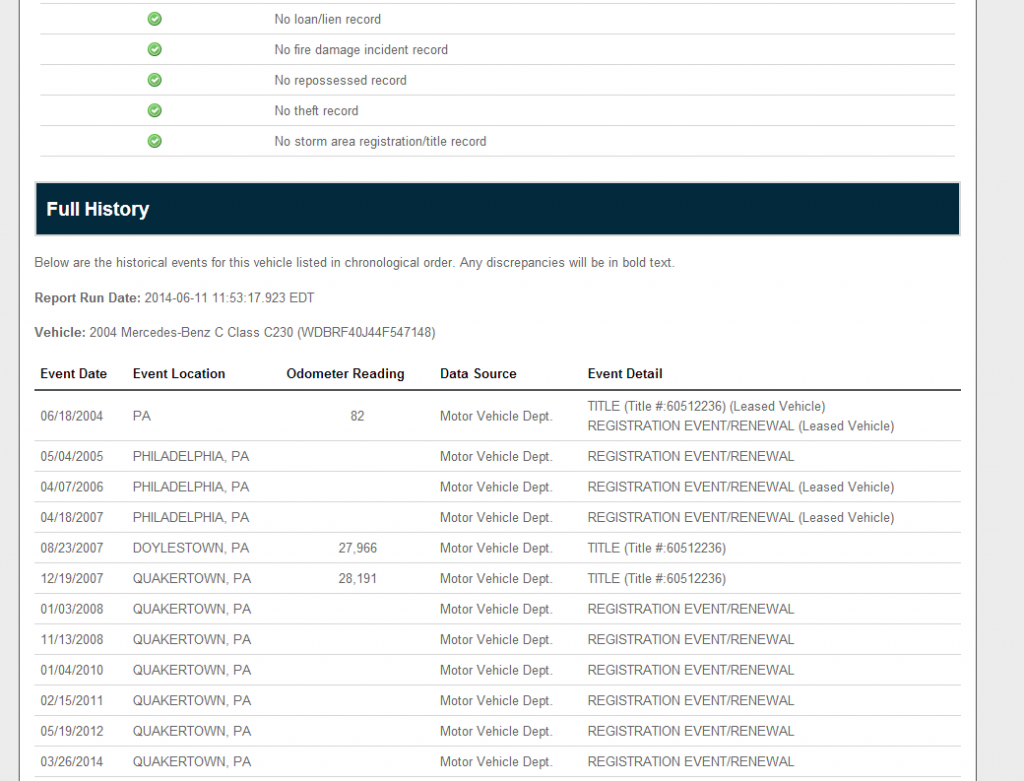This screenshot has height=781, width=1024.
Task: Click TITLE (Title #:60512236) (Leased Vehicle) entry
Action: [706, 406]
